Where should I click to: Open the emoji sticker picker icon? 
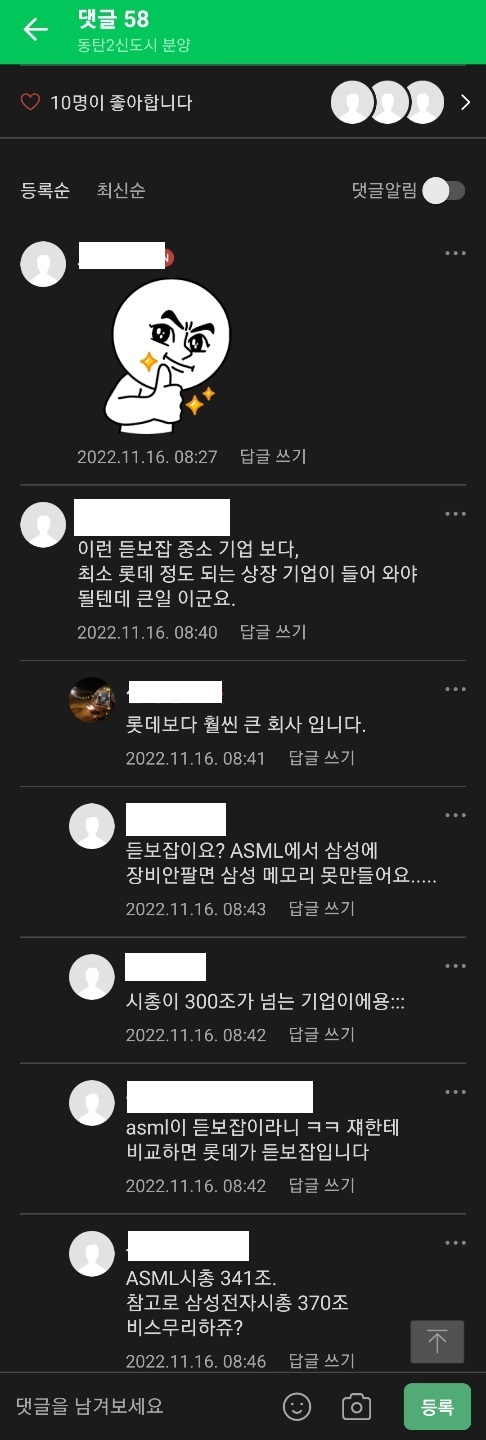[x=297, y=1406]
